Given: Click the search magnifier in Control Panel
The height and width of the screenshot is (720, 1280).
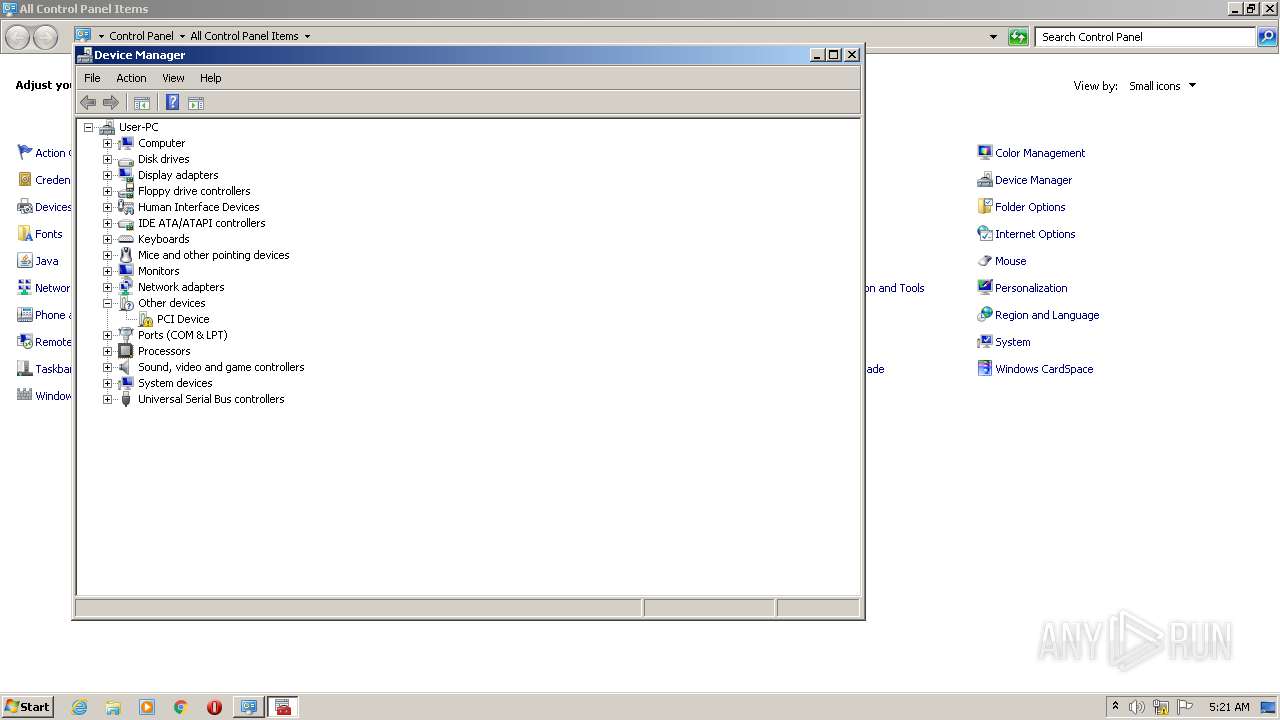Looking at the screenshot, I should click(1267, 37).
